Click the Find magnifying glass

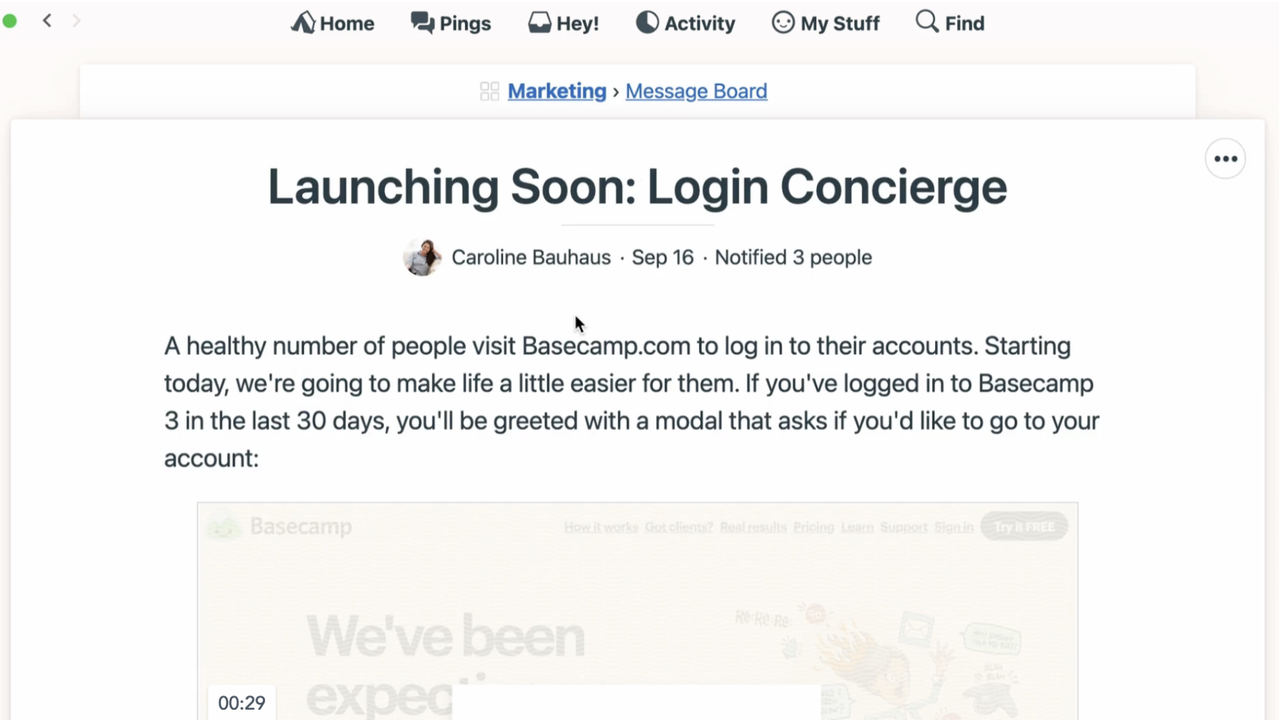pos(927,22)
